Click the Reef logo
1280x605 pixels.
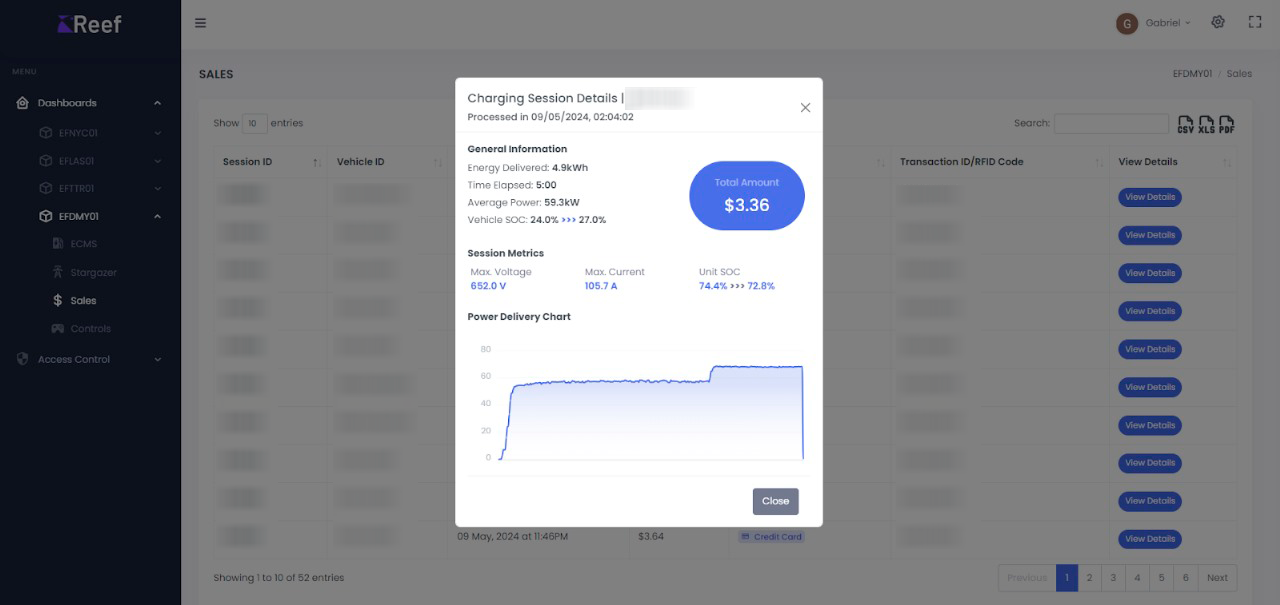click(x=90, y=24)
